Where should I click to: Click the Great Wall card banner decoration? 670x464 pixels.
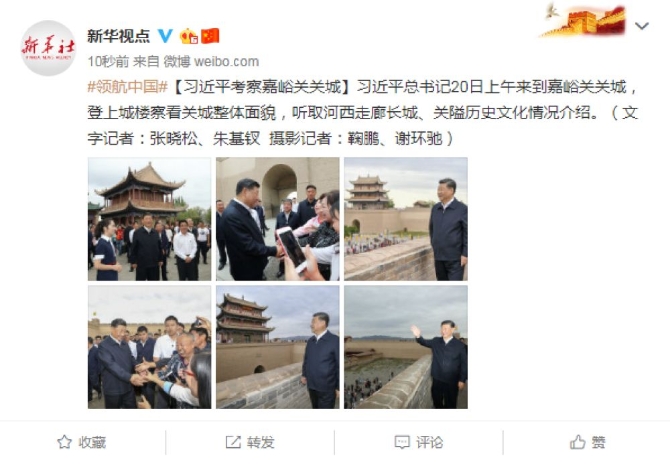583,20
